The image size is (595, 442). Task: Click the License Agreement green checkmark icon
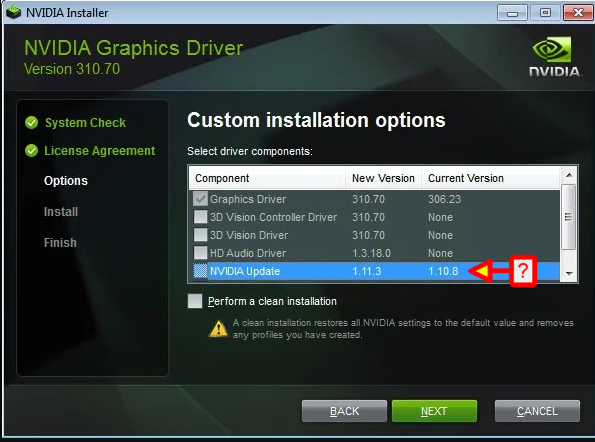pyautogui.click(x=31, y=151)
